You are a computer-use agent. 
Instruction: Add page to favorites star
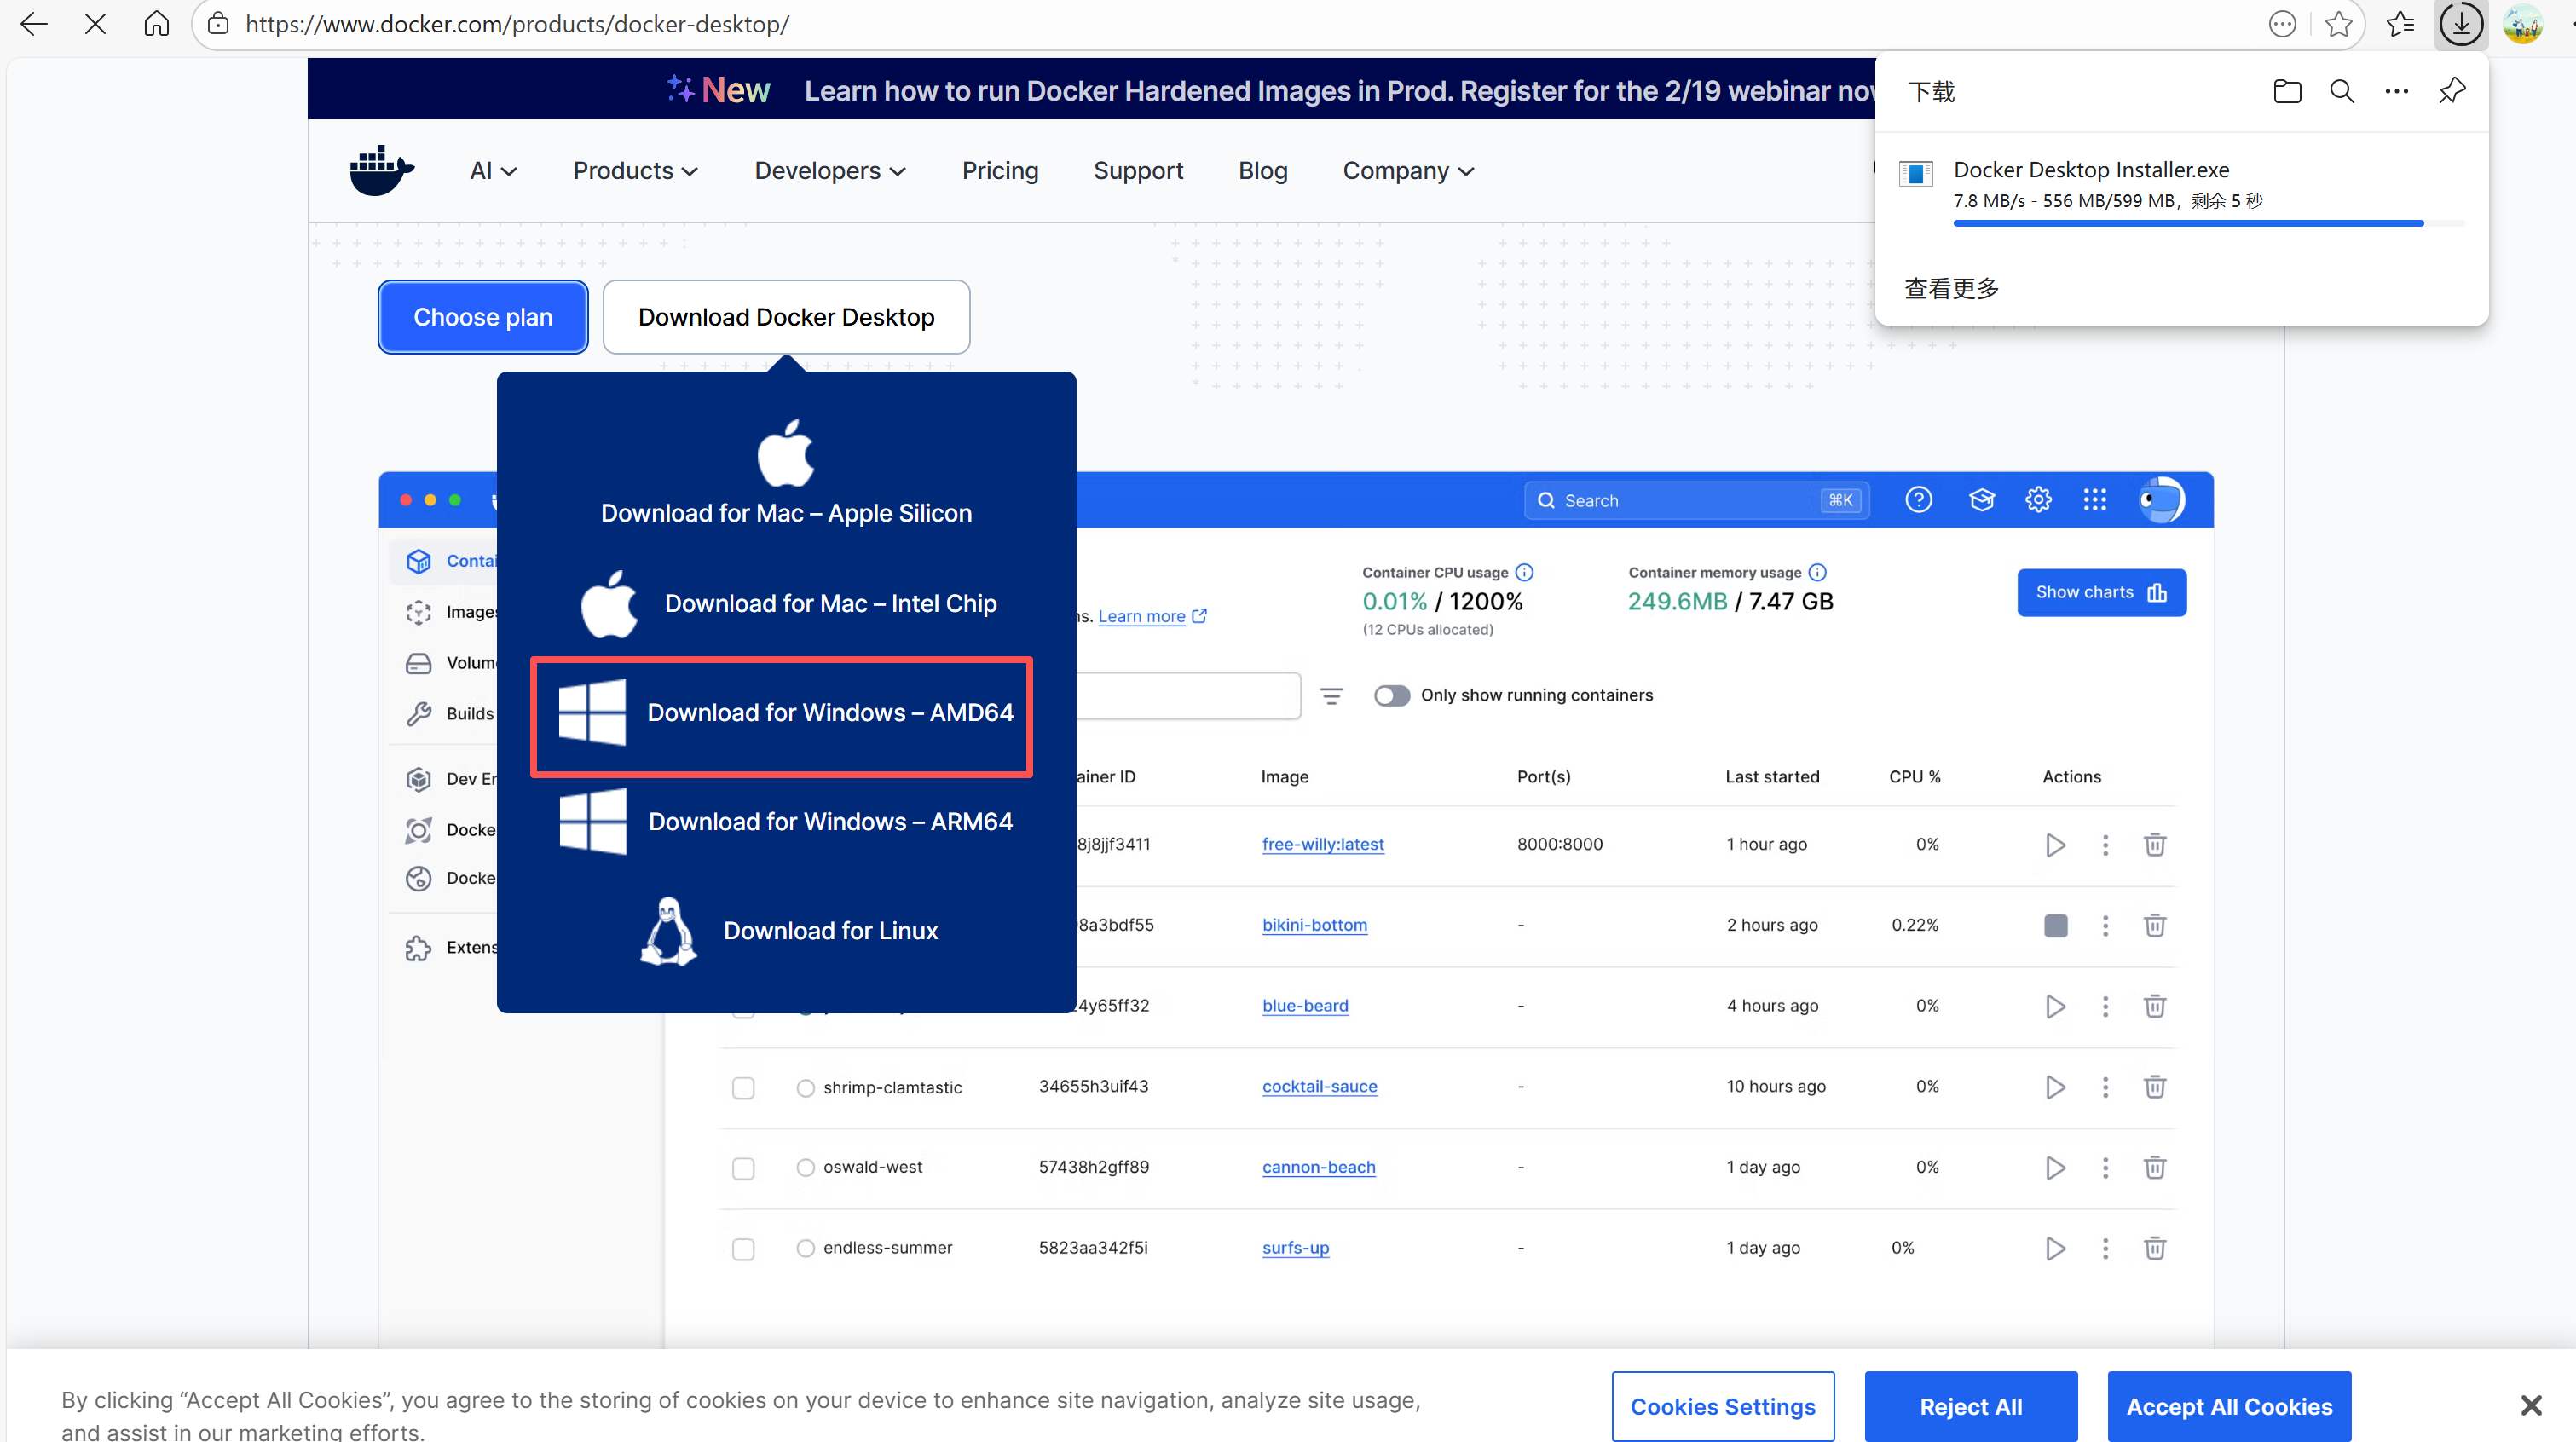[x=2338, y=24]
